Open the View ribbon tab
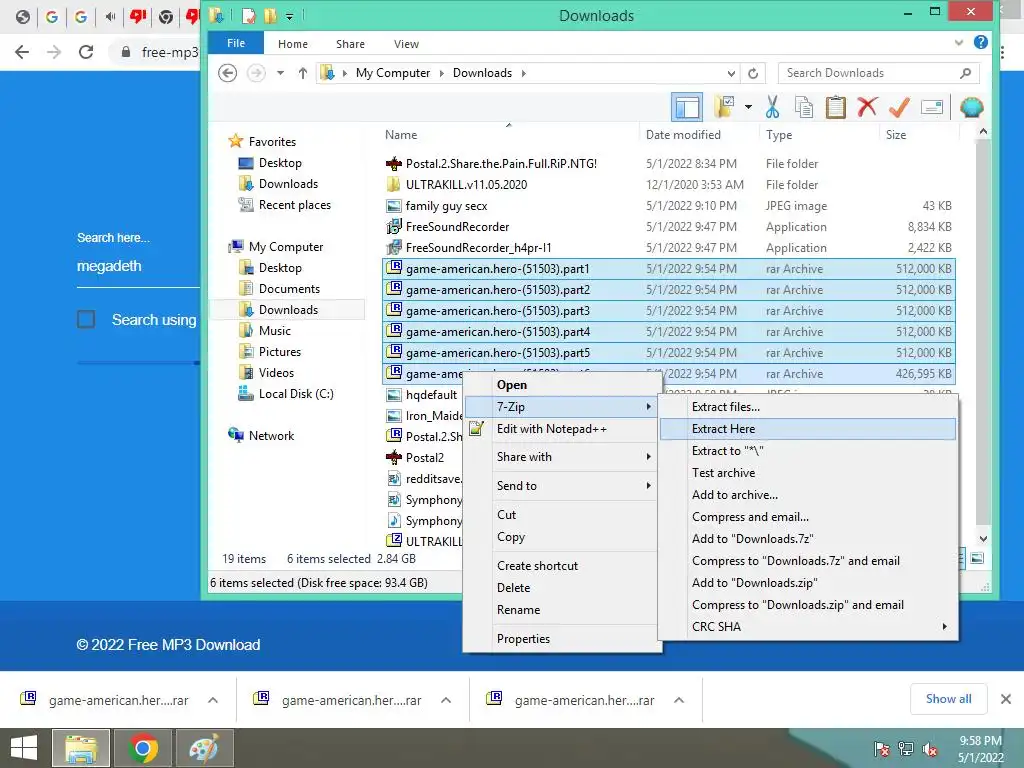Viewport: 1024px width, 768px height. (406, 44)
